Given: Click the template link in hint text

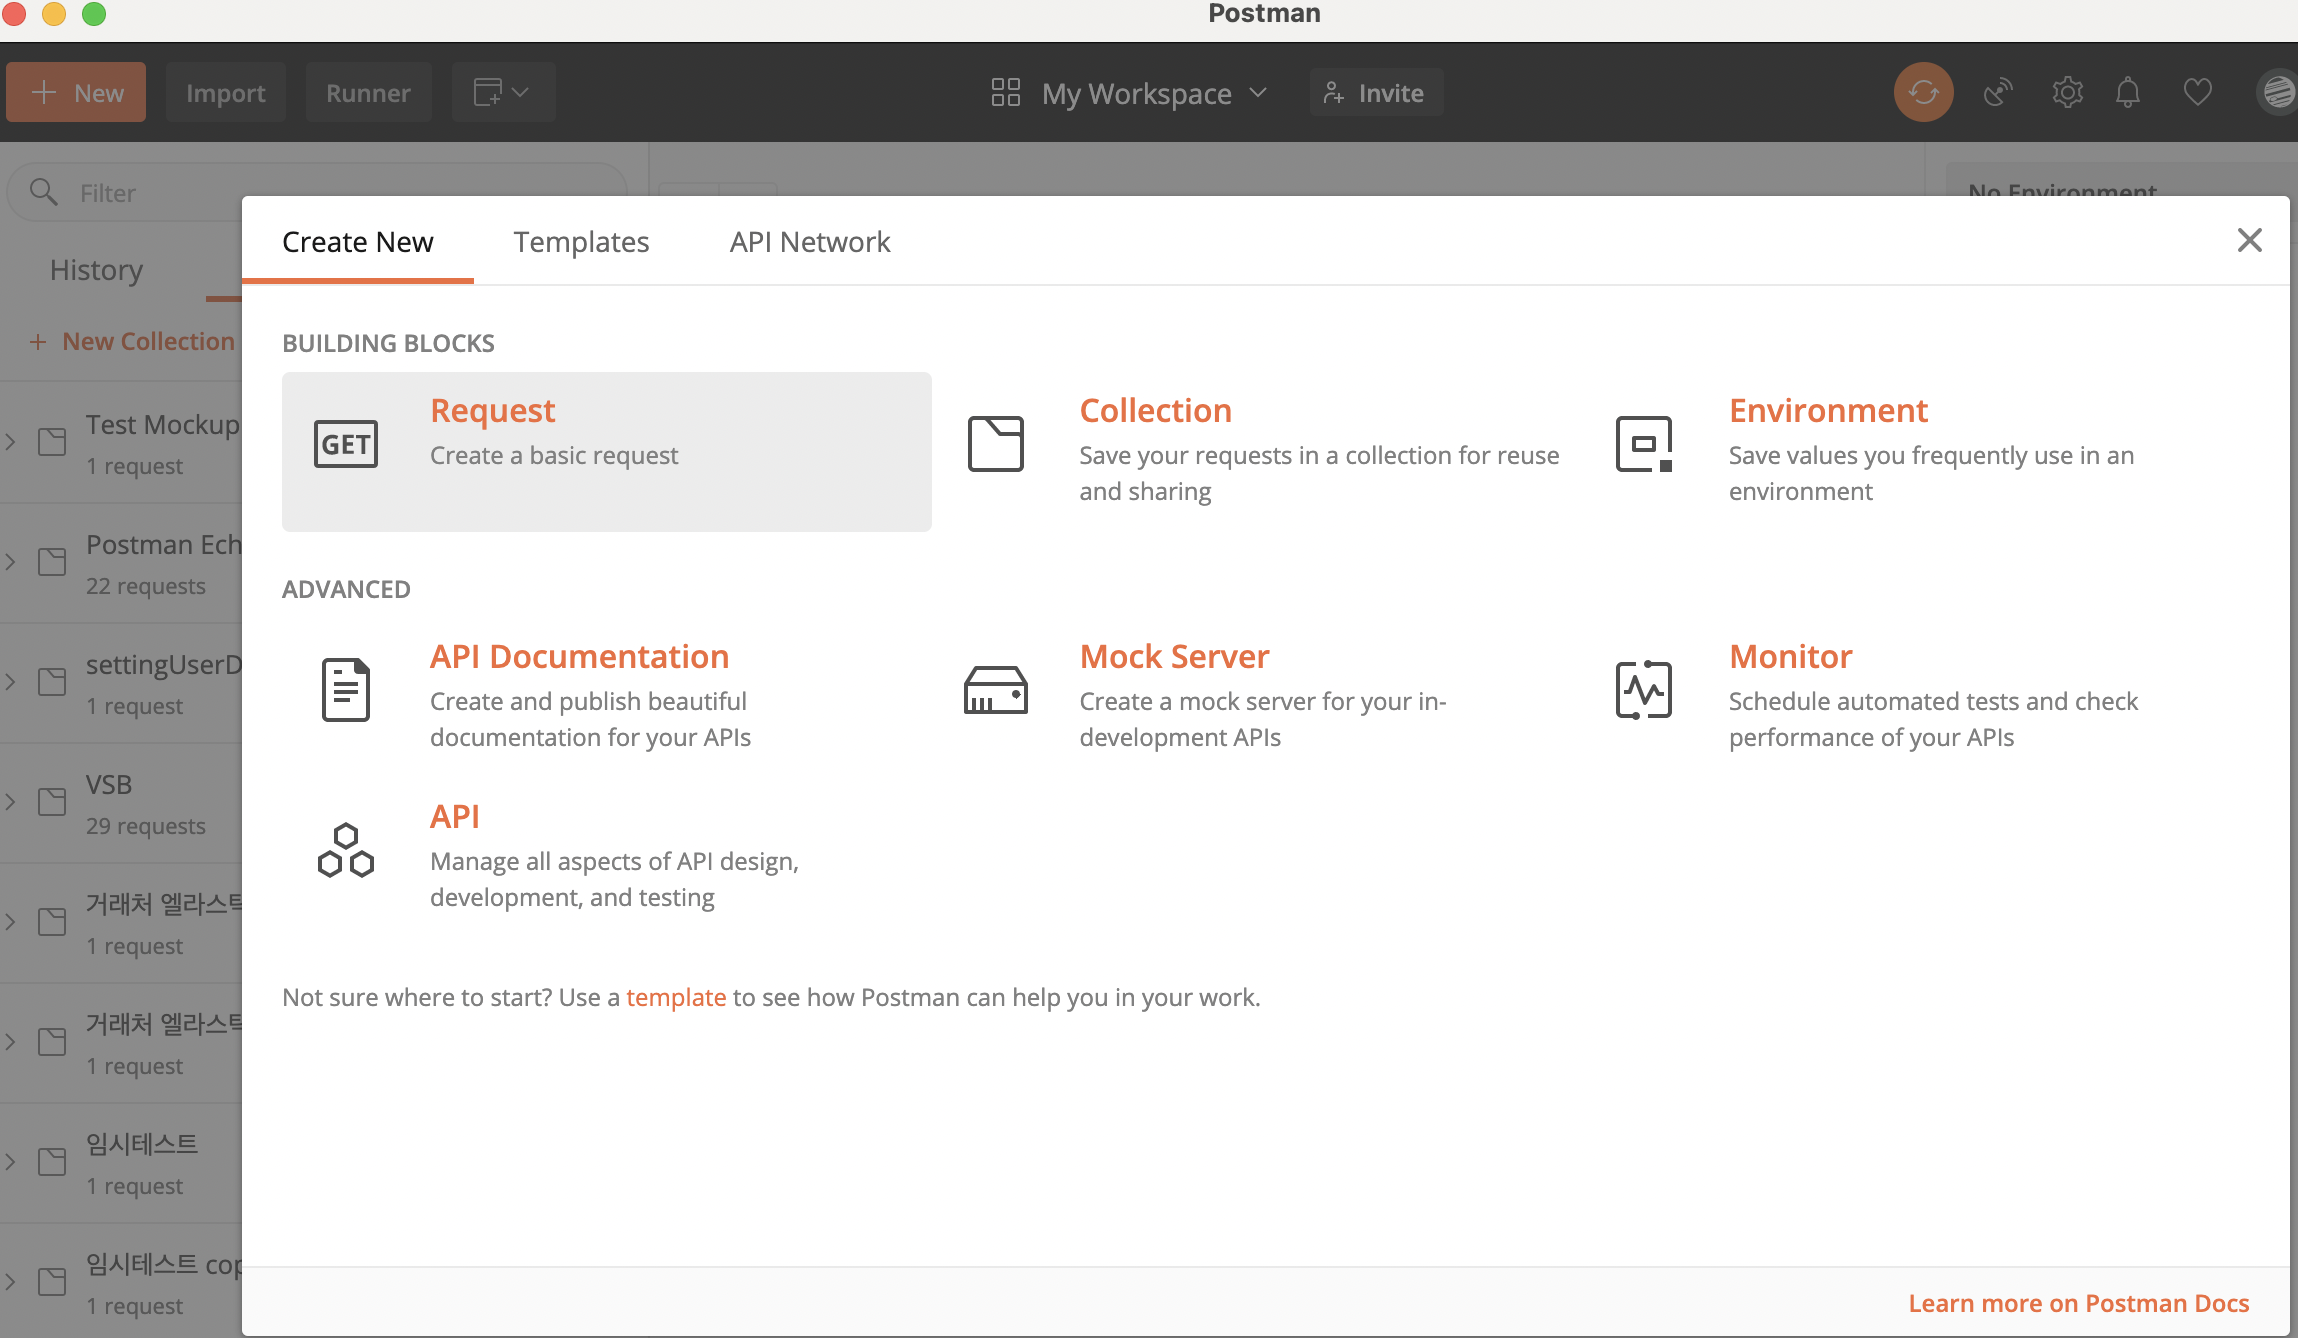Looking at the screenshot, I should [676, 997].
